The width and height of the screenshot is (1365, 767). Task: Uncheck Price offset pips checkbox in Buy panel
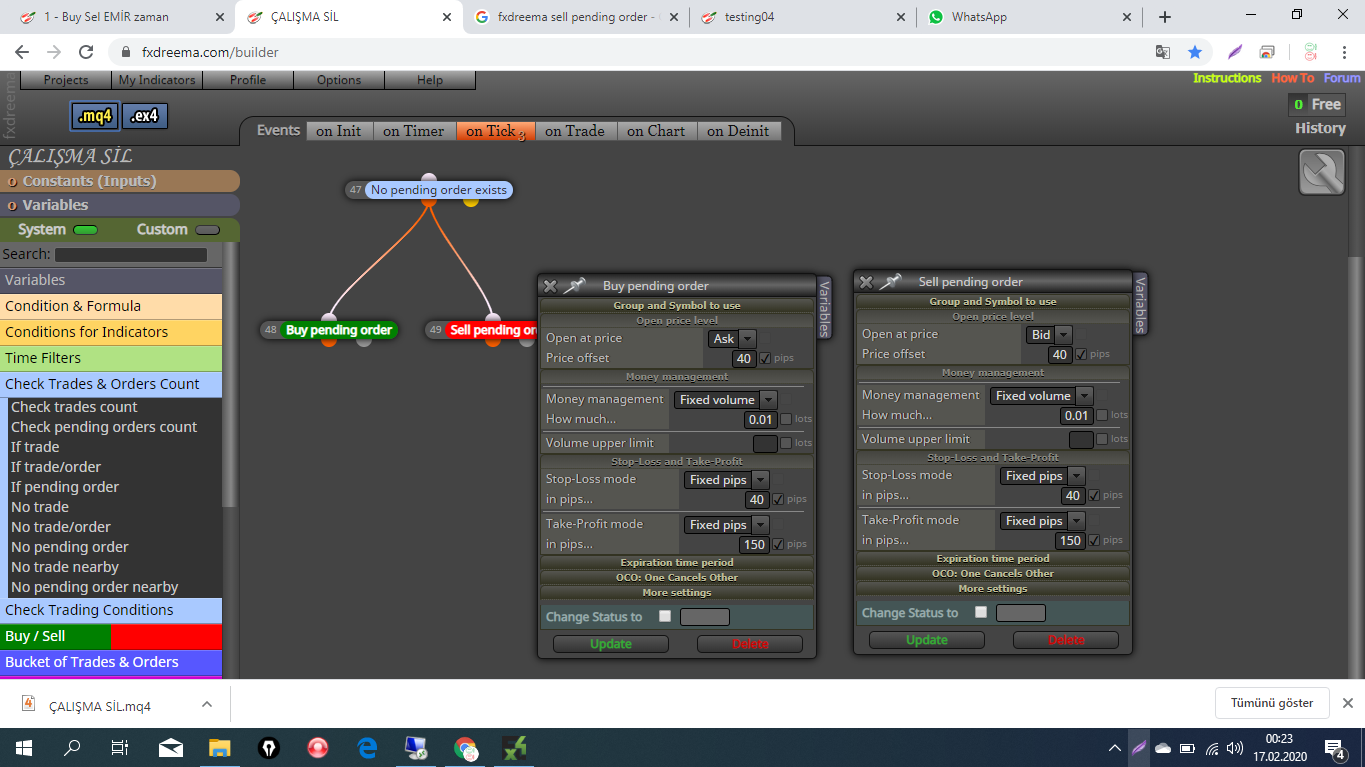coord(765,359)
